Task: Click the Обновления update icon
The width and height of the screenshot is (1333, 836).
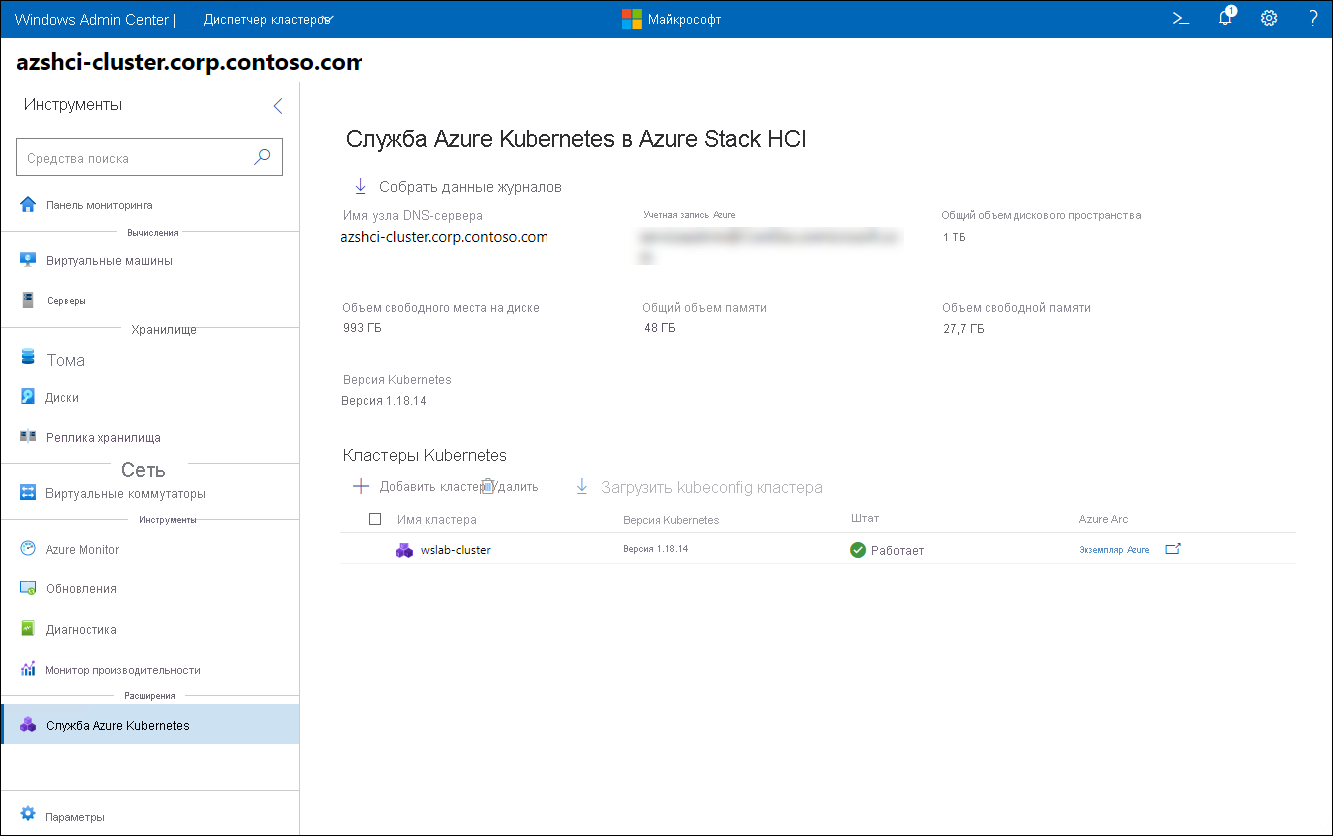Action: click(28, 588)
